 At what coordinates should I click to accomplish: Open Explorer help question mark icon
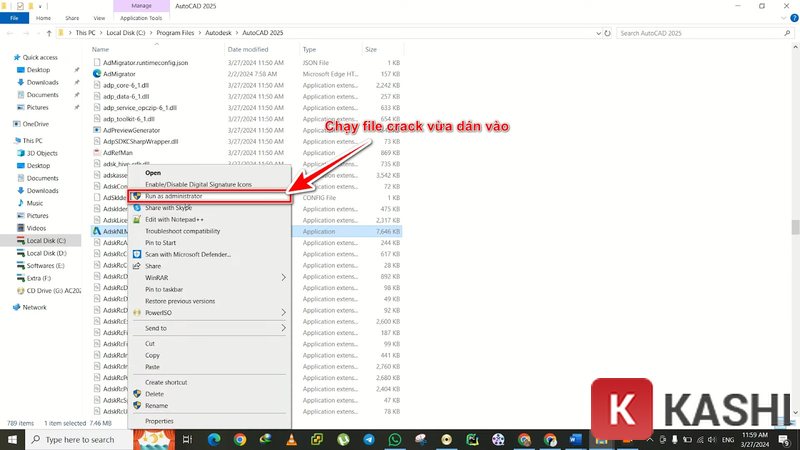(794, 18)
